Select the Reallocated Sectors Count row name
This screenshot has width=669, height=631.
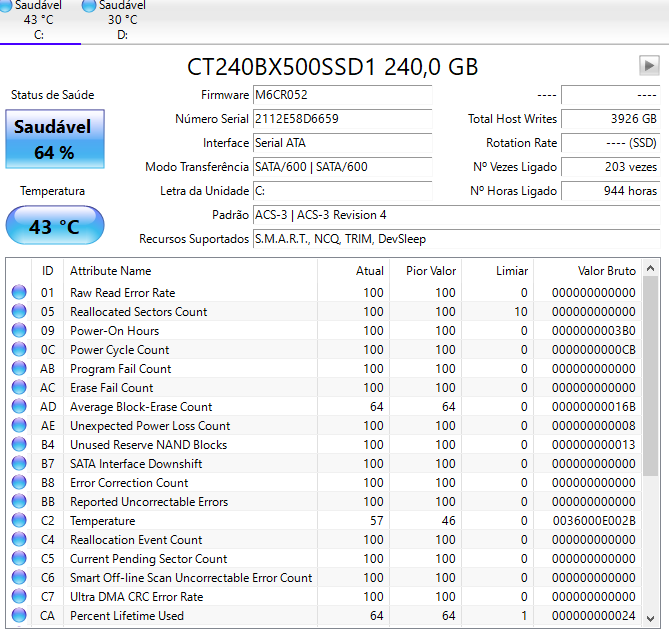138,312
